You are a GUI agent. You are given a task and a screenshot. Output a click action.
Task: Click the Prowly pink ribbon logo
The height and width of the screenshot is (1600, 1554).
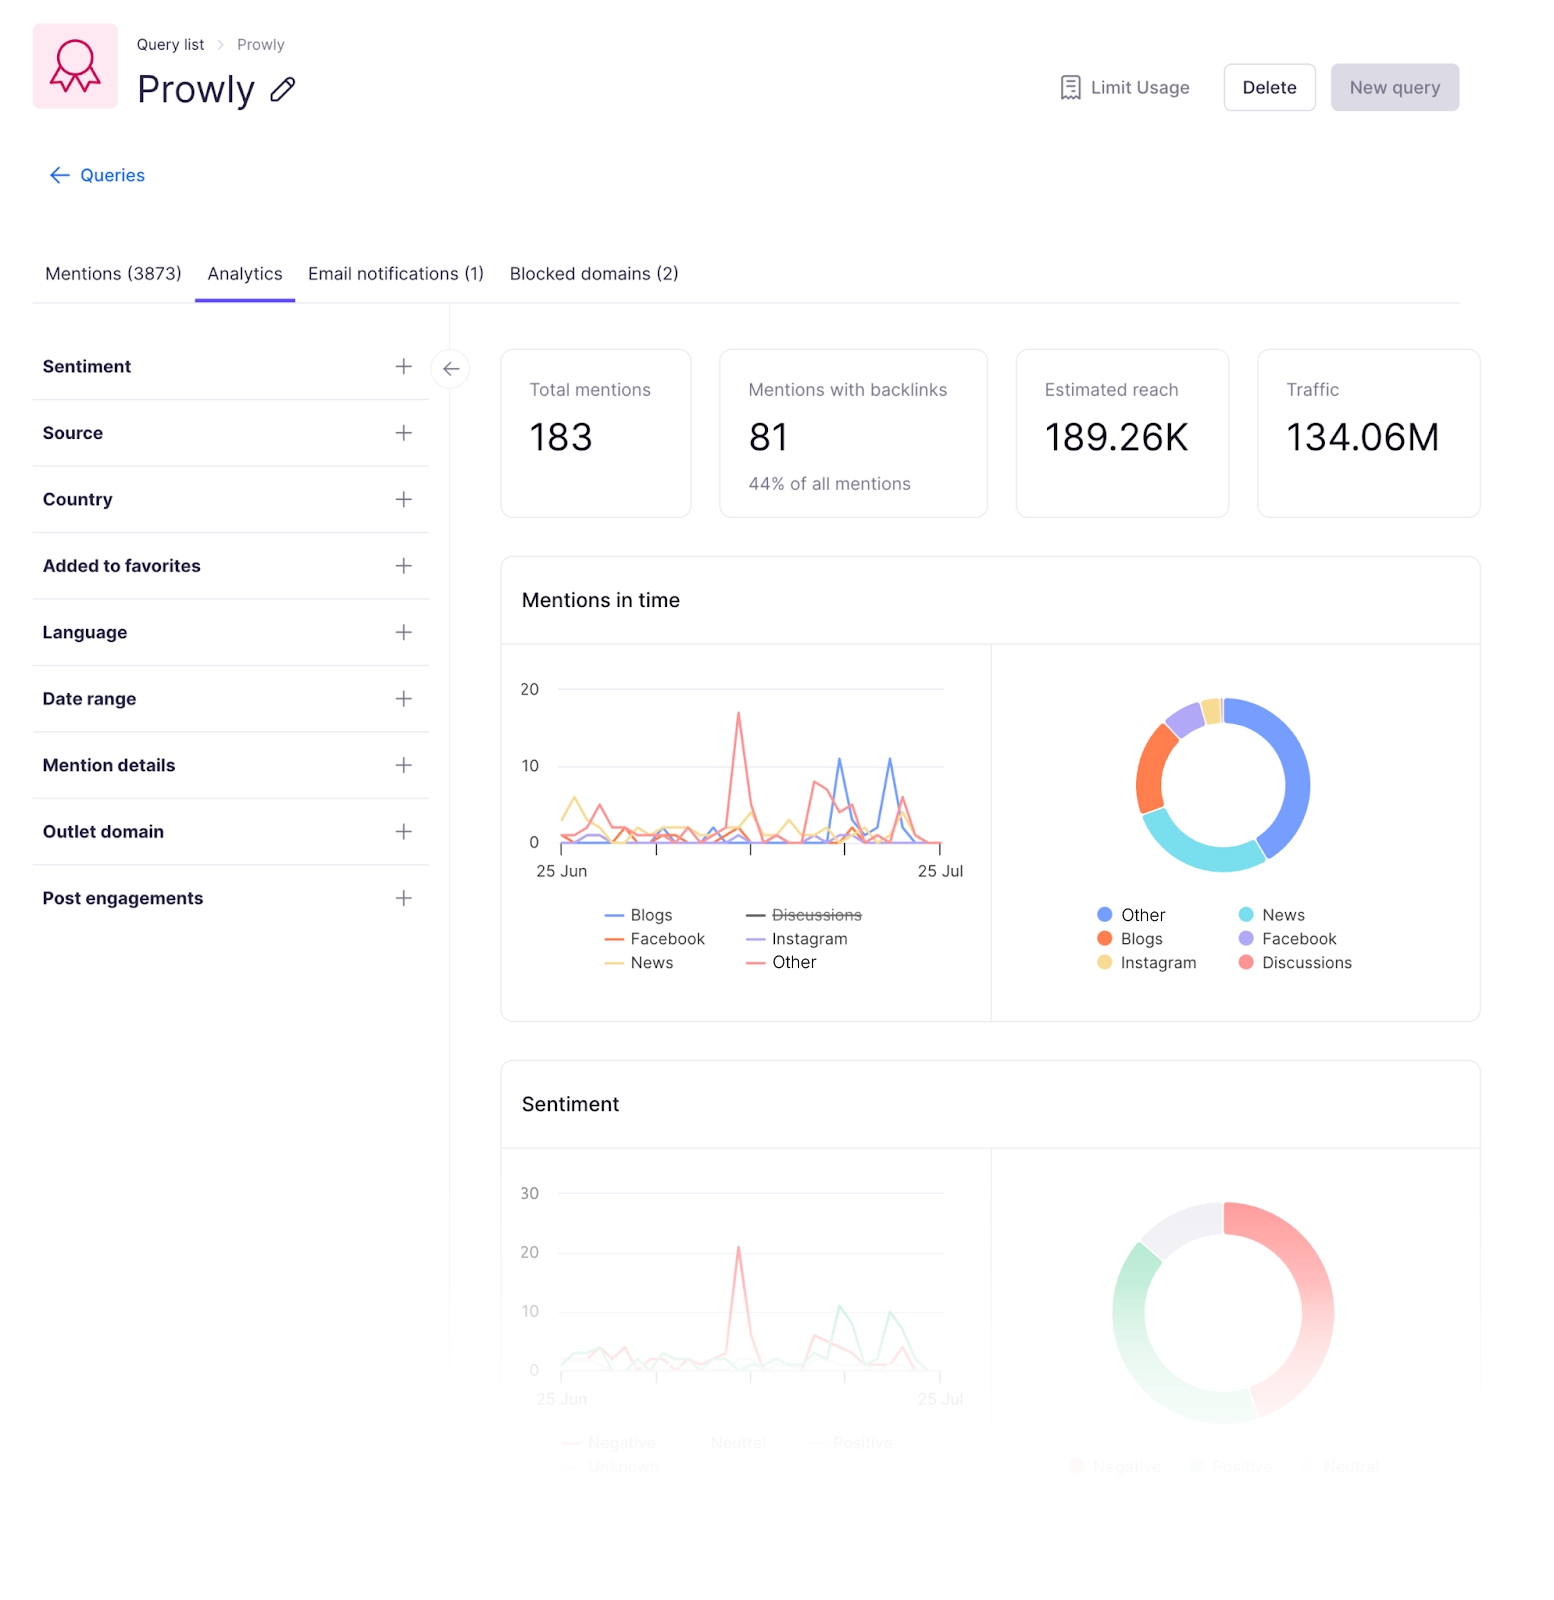75,66
